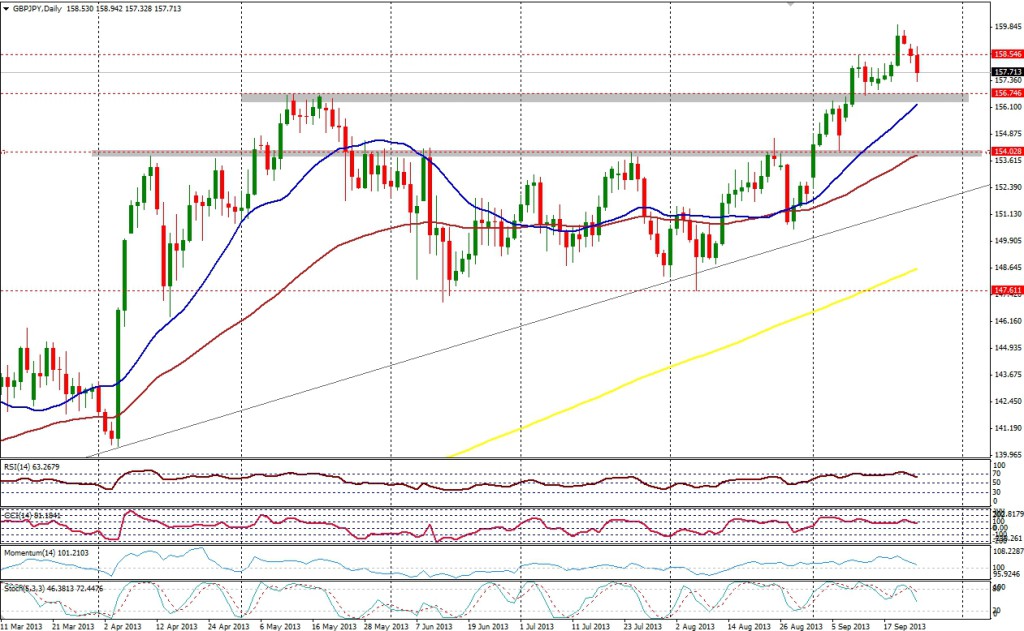The image size is (1024, 631).
Task: Select the yellow moving average line
Action: point(700,353)
